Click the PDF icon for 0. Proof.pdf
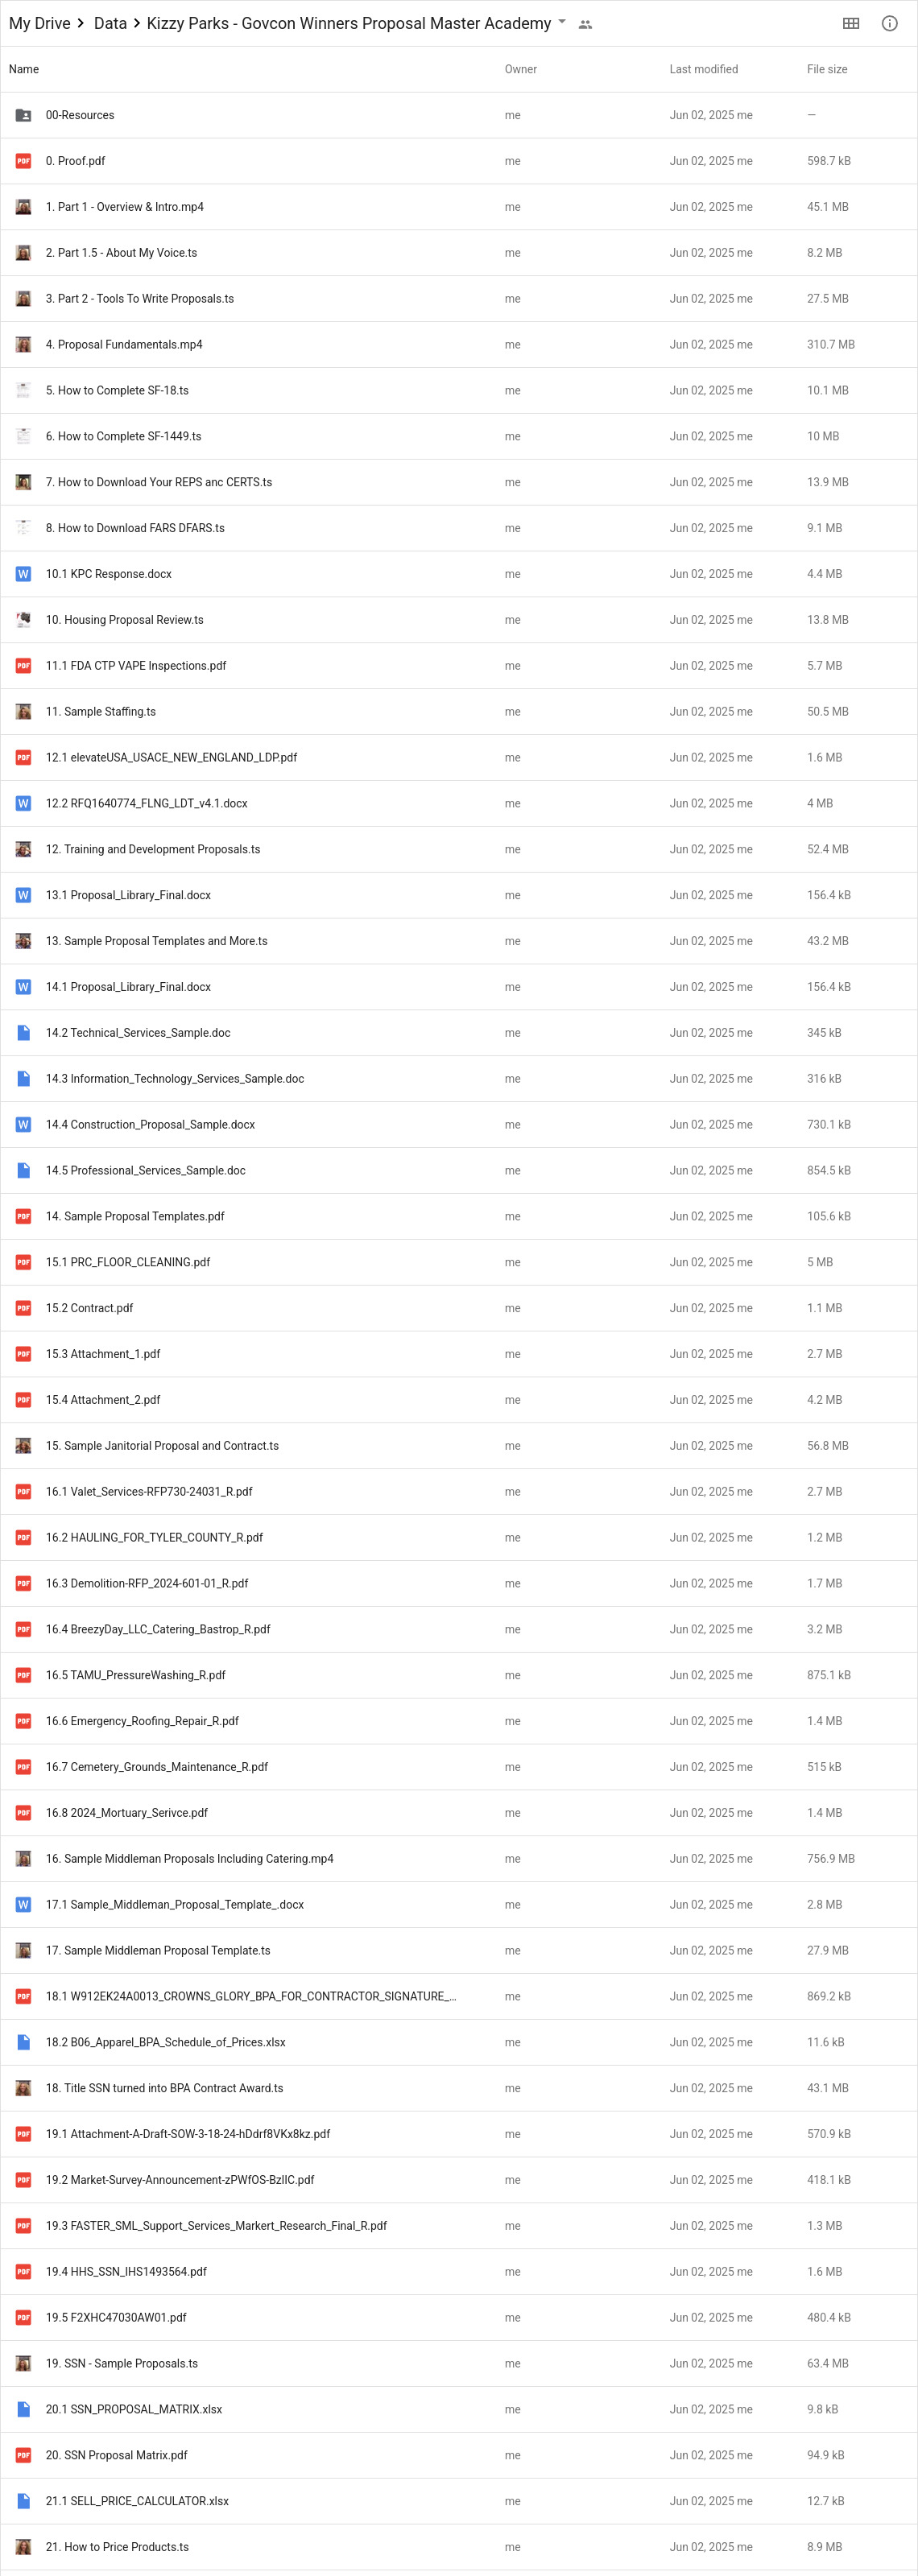This screenshot has width=918, height=2576. pyautogui.click(x=23, y=161)
